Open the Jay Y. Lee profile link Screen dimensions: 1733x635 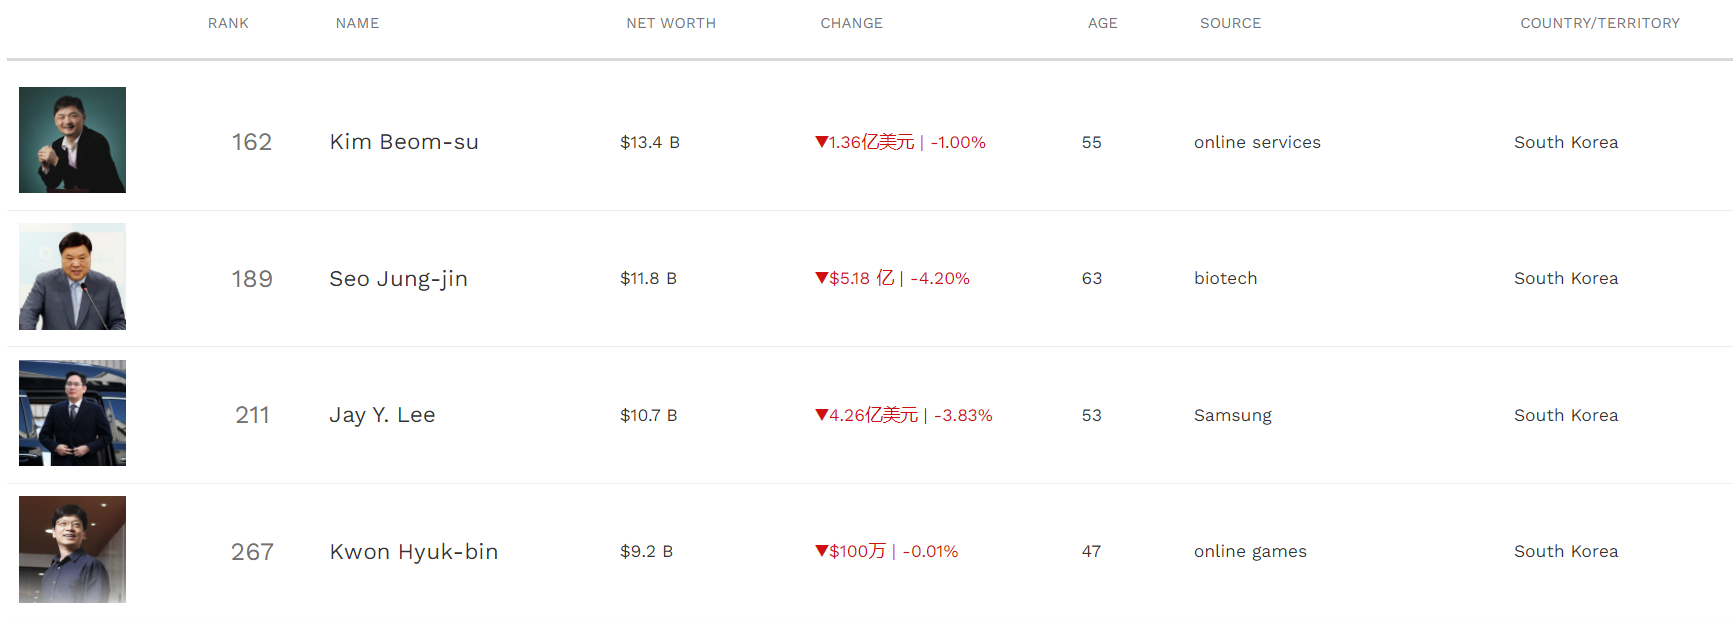[x=382, y=415]
